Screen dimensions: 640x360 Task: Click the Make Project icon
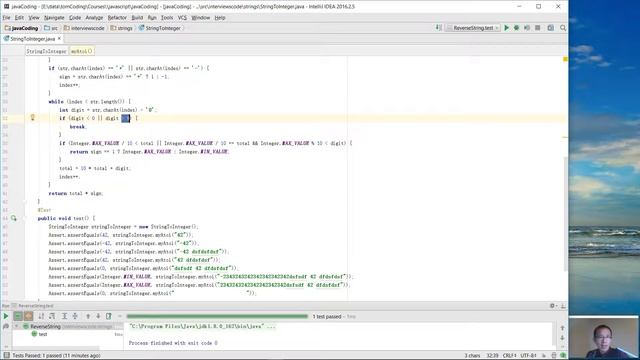pos(438,28)
